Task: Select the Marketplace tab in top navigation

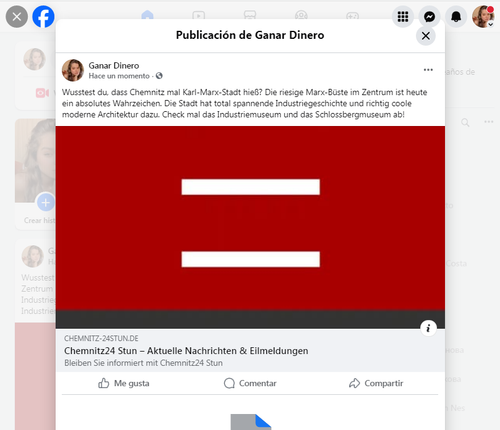Action: click(x=250, y=15)
